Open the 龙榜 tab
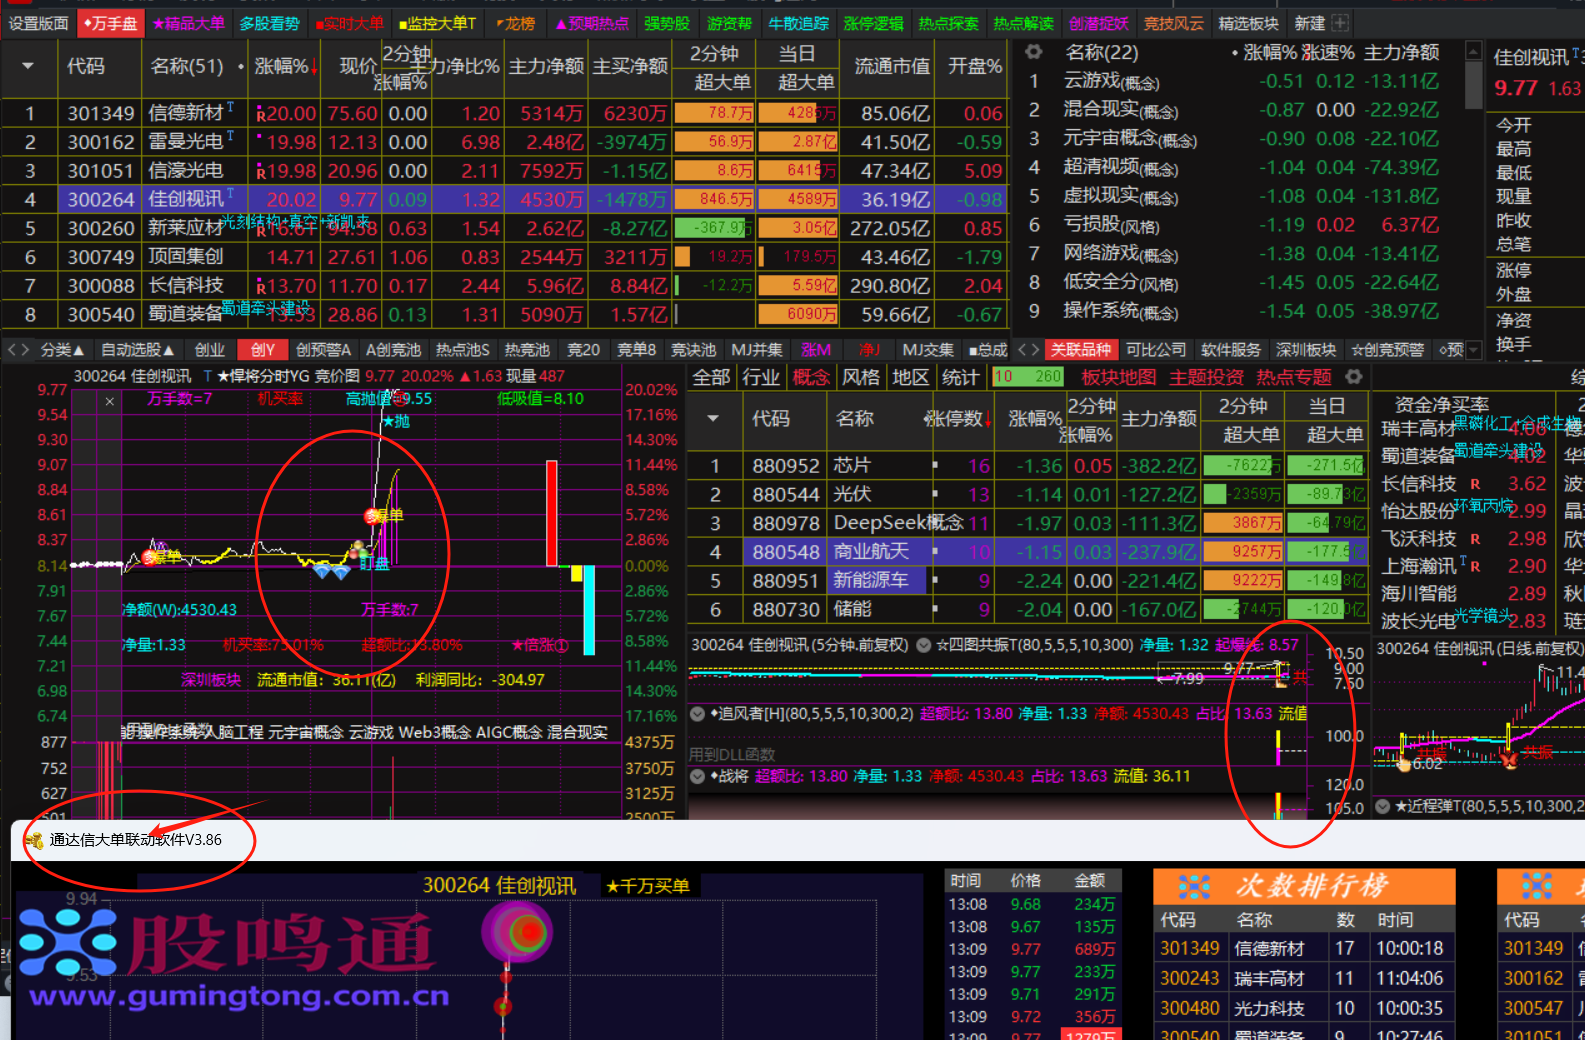Viewport: 1585px width, 1040px height. [516, 23]
